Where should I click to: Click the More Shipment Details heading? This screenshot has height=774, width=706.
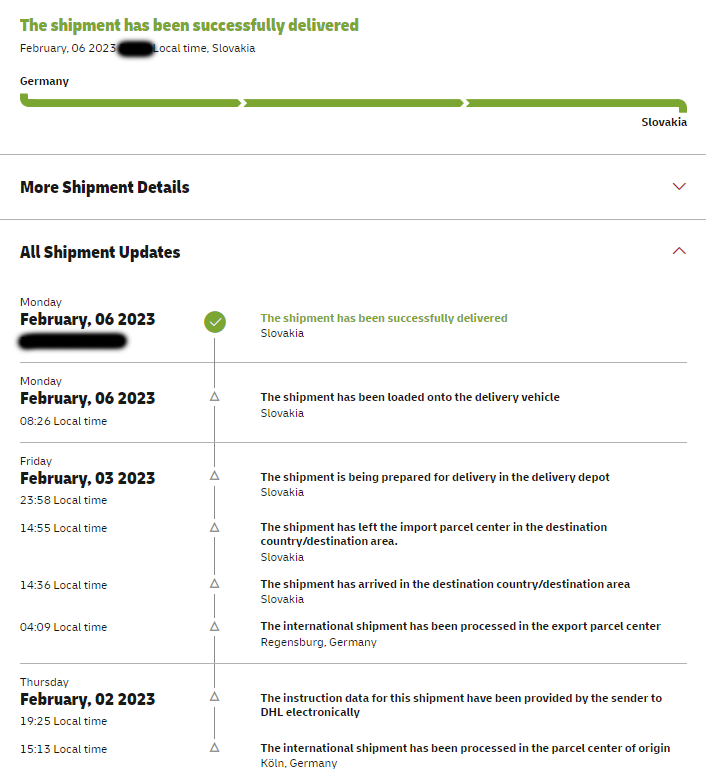point(105,187)
